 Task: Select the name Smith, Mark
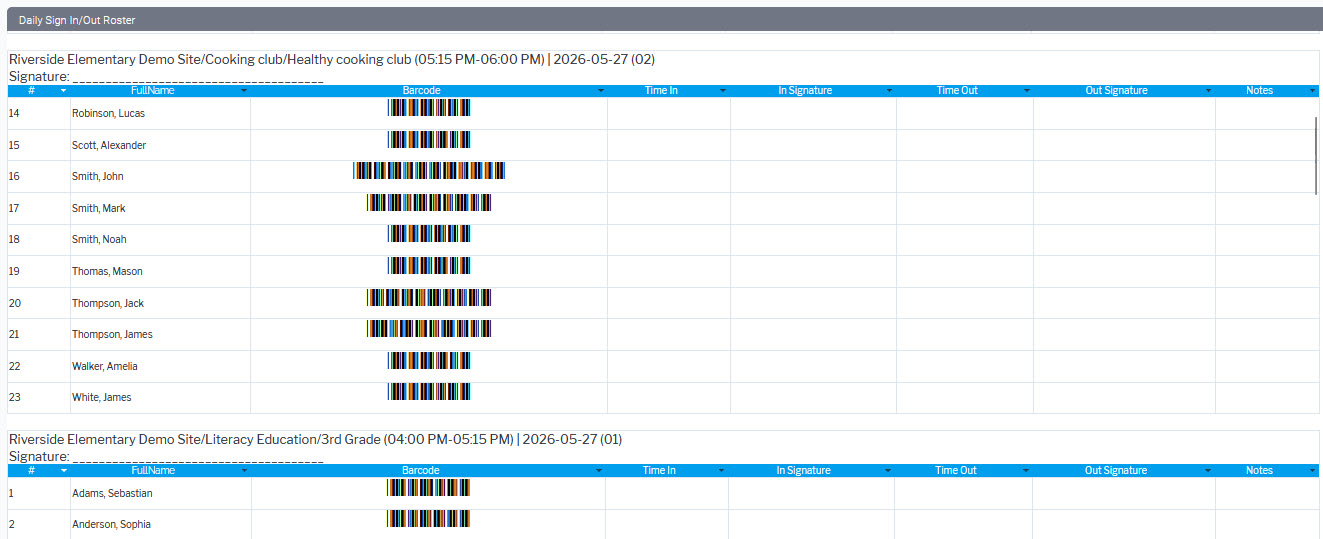pos(99,209)
